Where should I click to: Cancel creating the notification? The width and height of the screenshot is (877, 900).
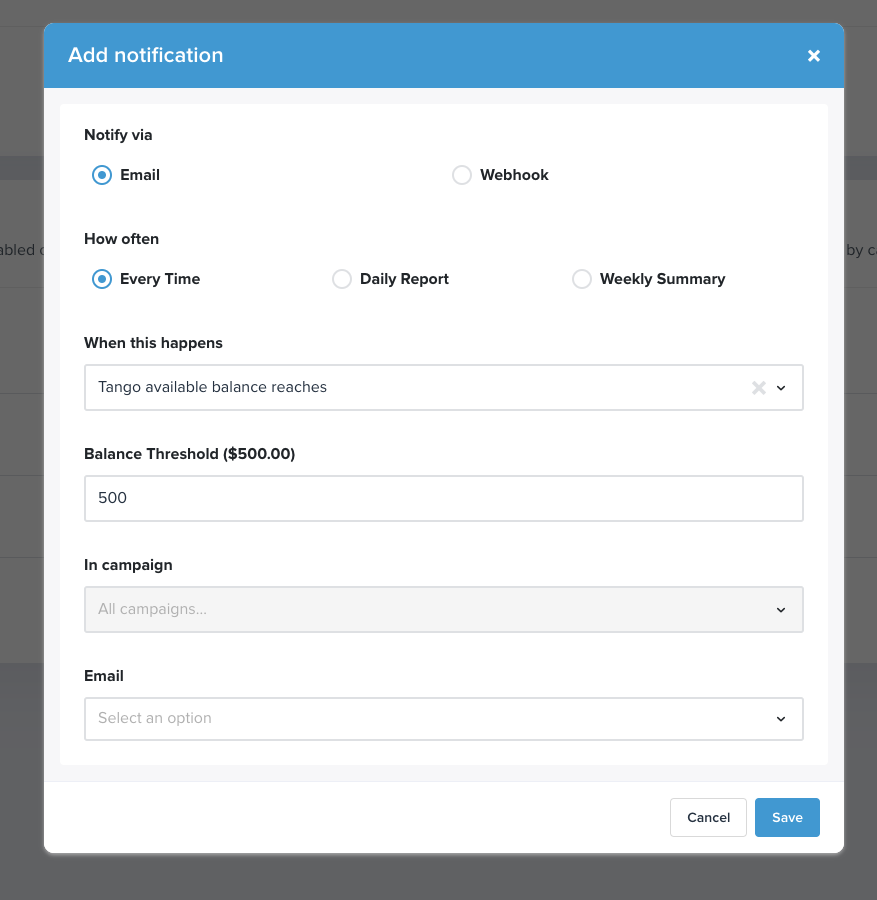(708, 817)
